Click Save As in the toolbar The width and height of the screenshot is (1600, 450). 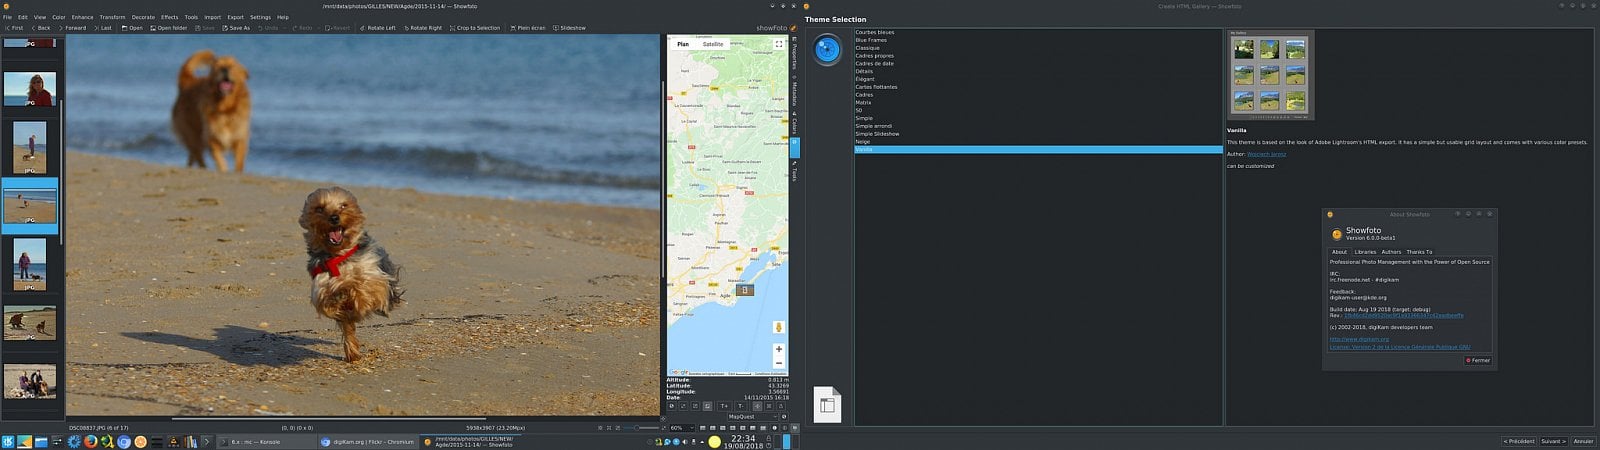[x=236, y=28]
